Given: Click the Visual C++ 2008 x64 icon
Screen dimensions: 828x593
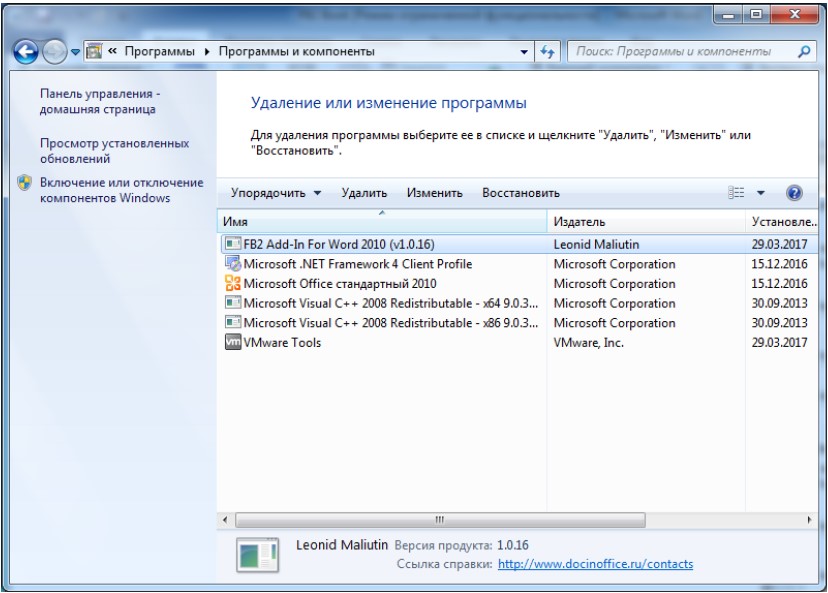Looking at the screenshot, I should tap(233, 303).
